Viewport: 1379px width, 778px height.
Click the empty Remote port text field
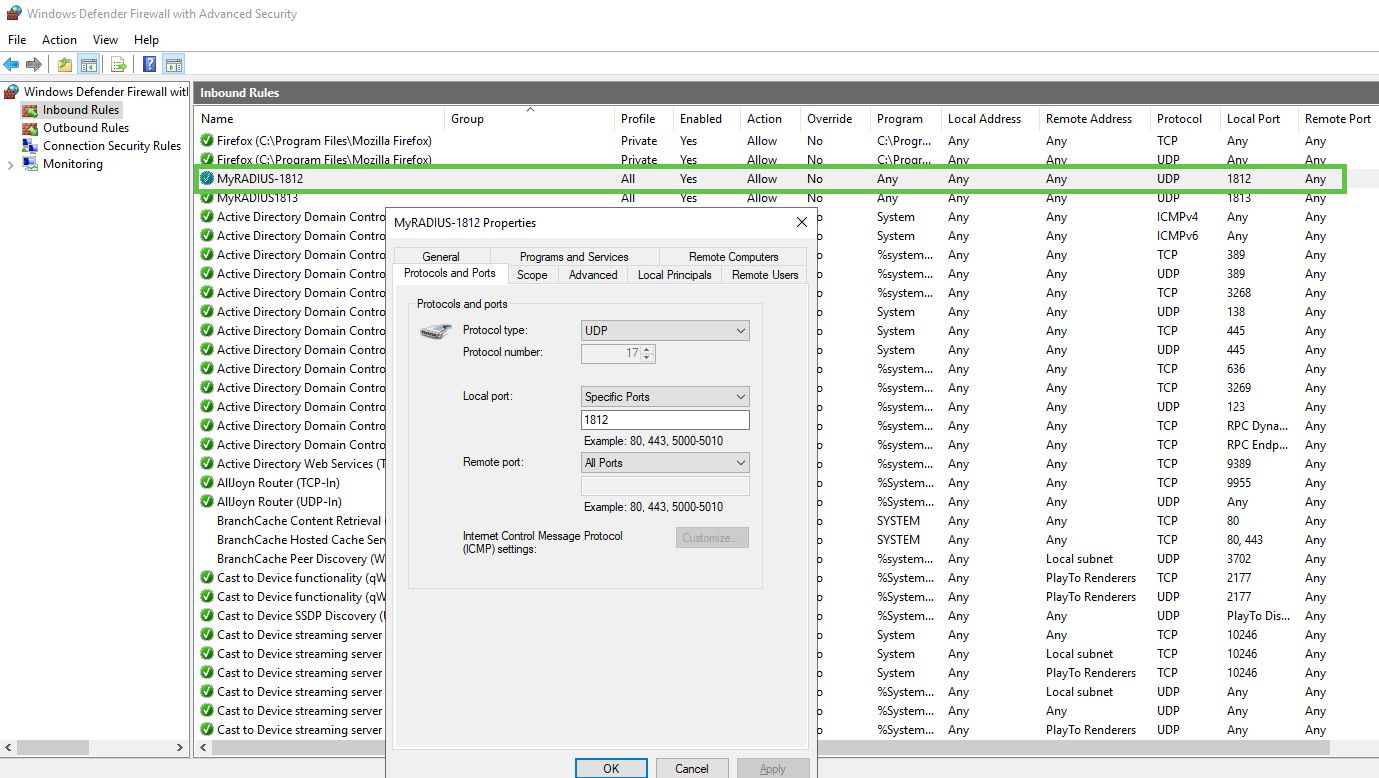point(665,486)
